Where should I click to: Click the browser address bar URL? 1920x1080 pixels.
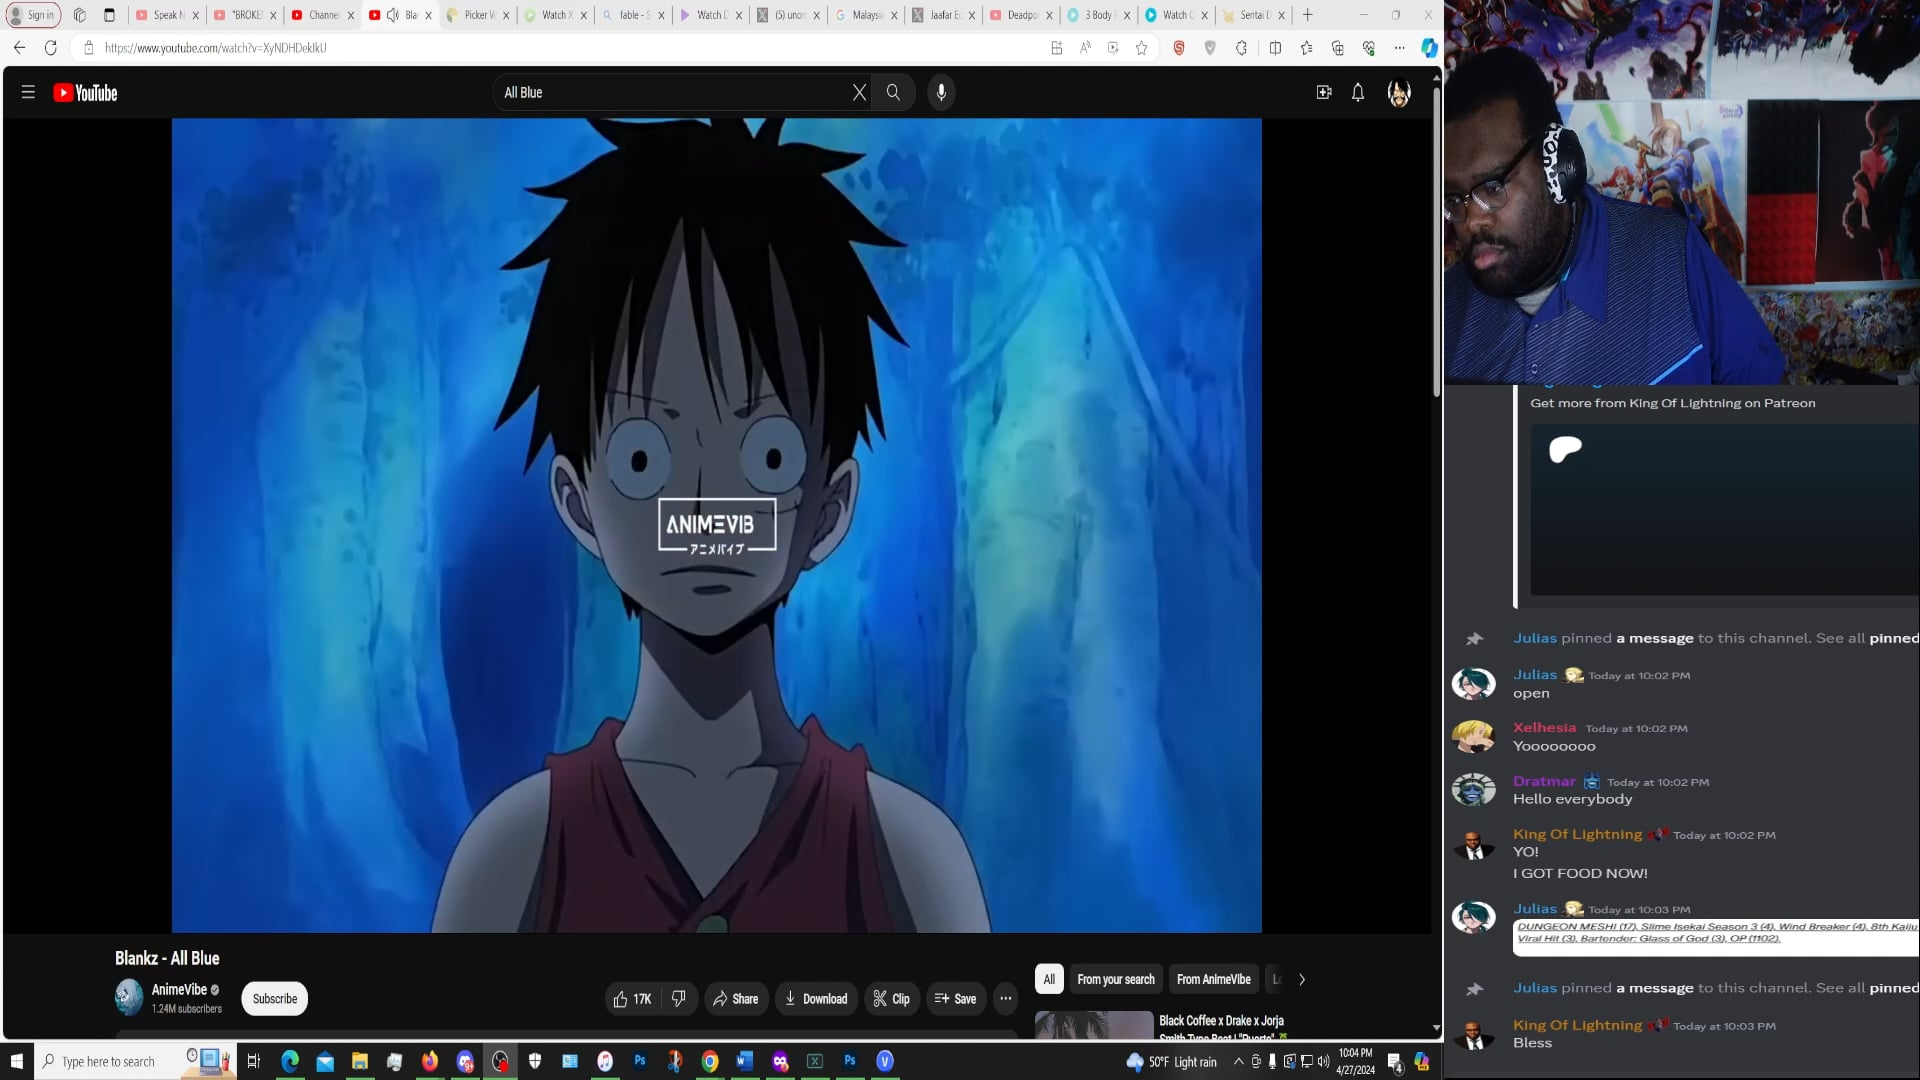point(216,48)
